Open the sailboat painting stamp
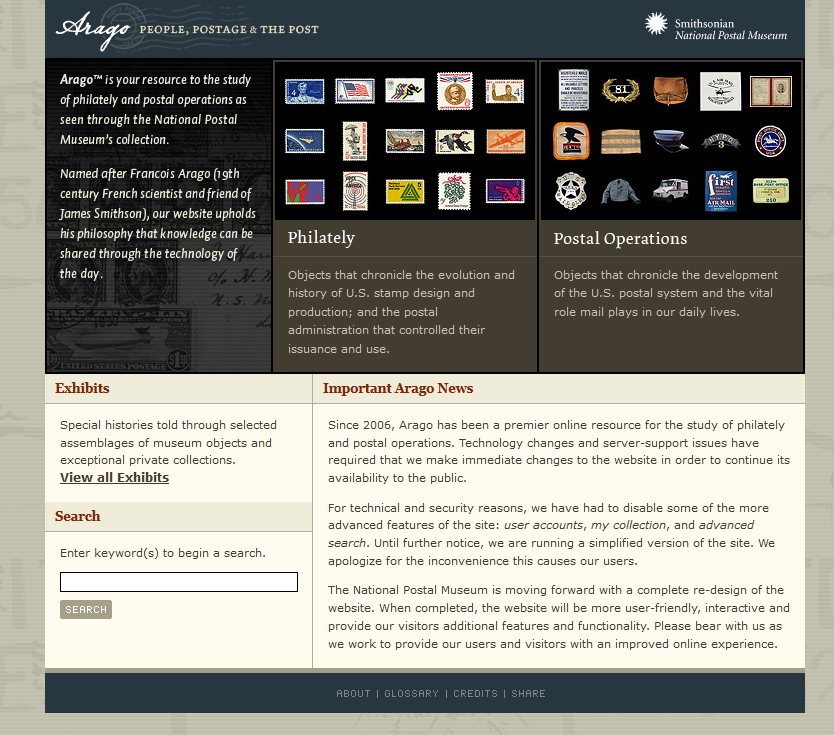The width and height of the screenshot is (834, 735). click(405, 141)
